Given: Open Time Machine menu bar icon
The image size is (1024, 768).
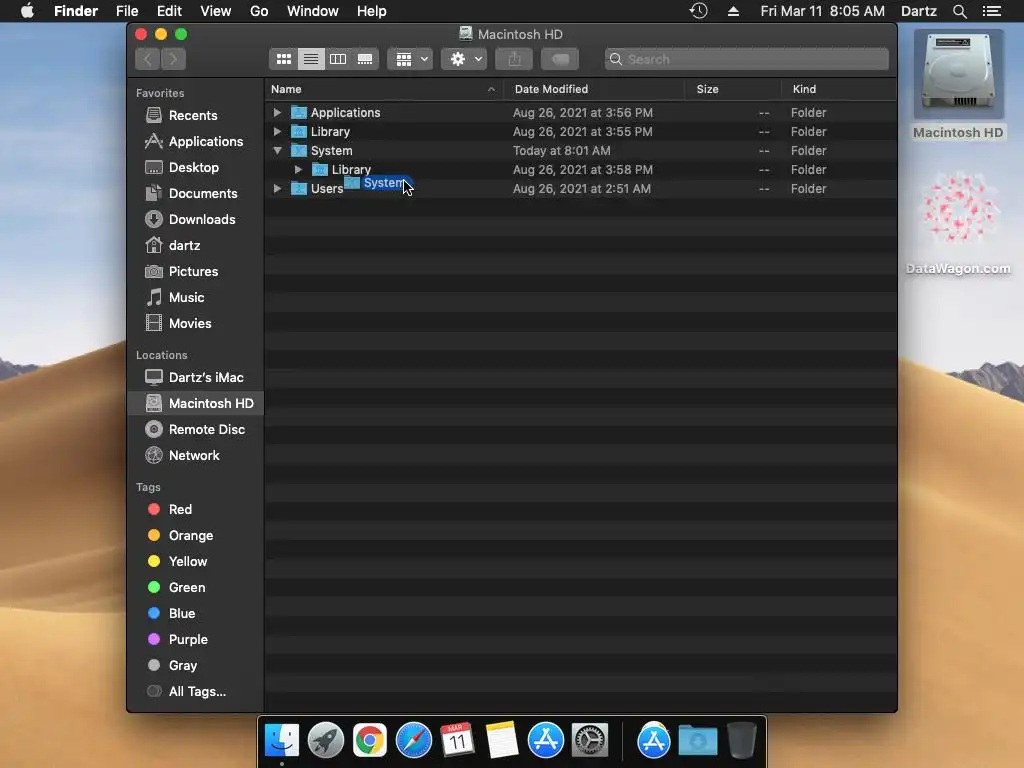Looking at the screenshot, I should pyautogui.click(x=699, y=11).
